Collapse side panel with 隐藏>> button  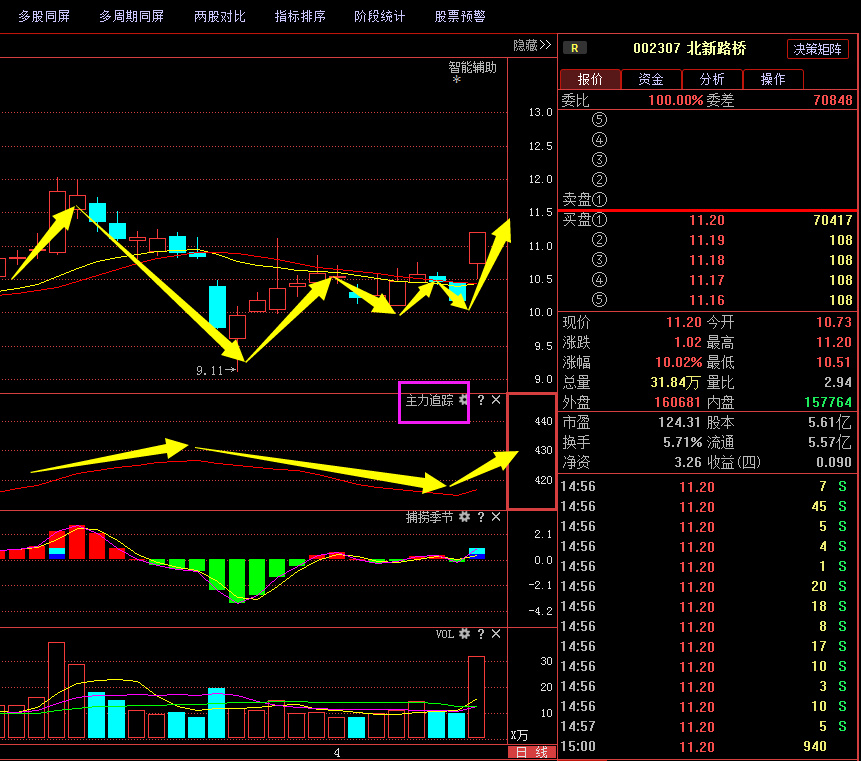point(532,45)
